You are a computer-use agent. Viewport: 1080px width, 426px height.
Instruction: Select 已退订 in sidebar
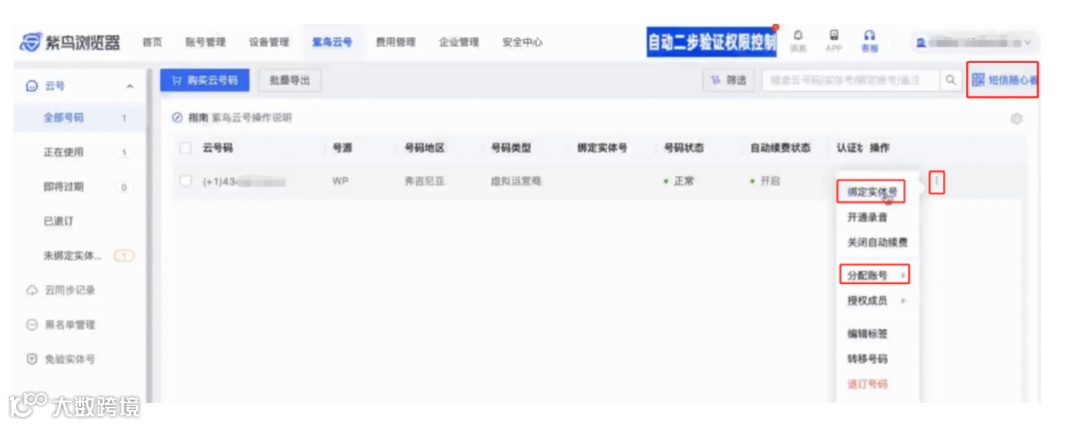(x=58, y=221)
